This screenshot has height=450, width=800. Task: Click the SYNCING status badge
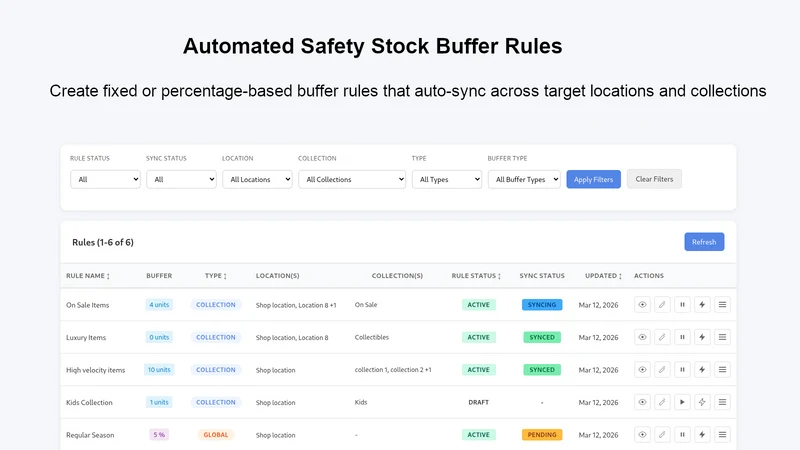coord(542,305)
